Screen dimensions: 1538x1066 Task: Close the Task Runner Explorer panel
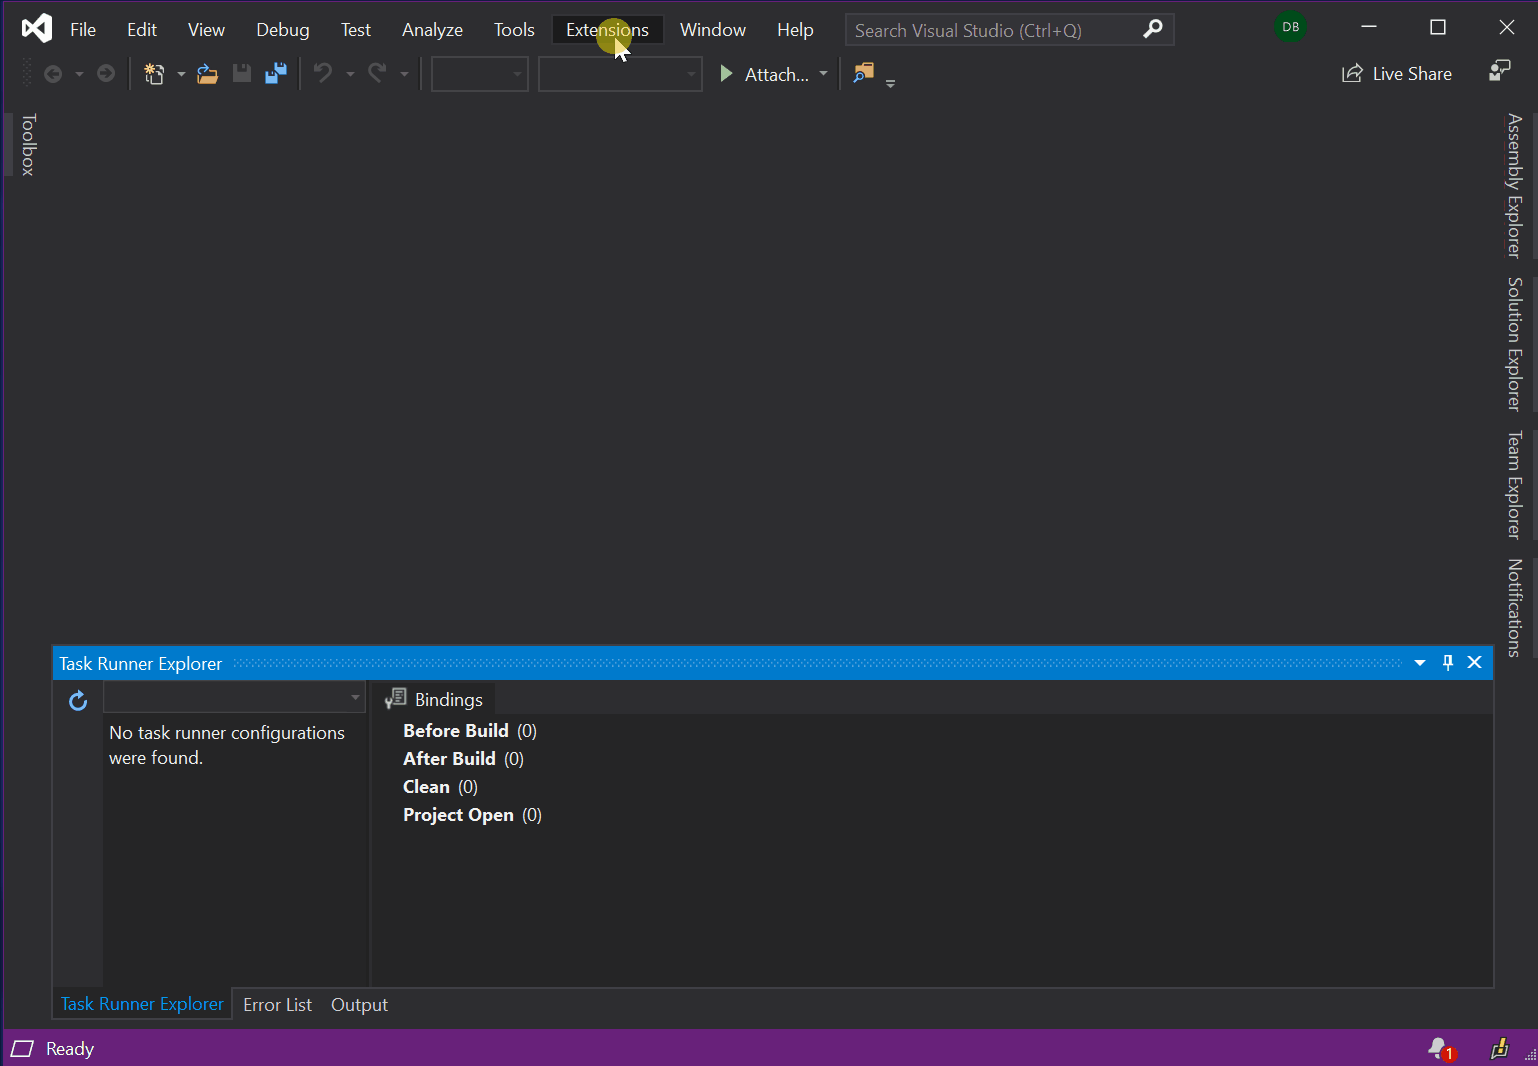click(x=1474, y=663)
